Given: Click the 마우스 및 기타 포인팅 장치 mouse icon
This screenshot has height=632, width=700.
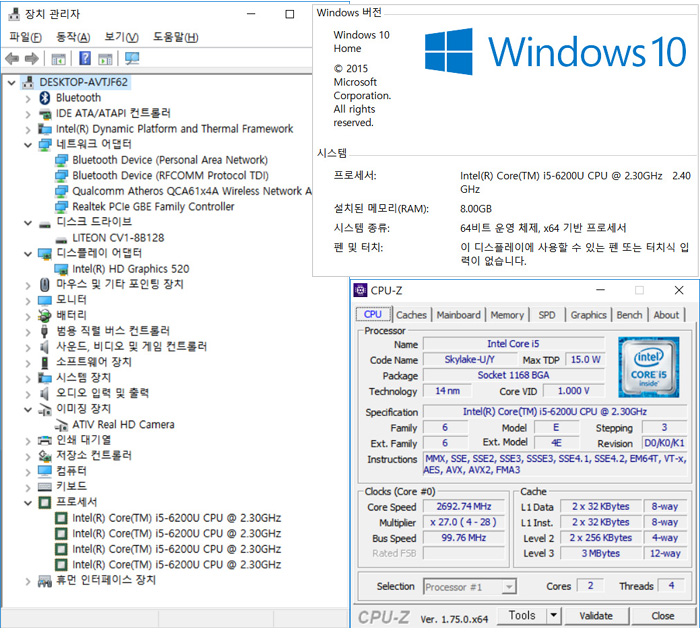Looking at the screenshot, I should (45, 284).
